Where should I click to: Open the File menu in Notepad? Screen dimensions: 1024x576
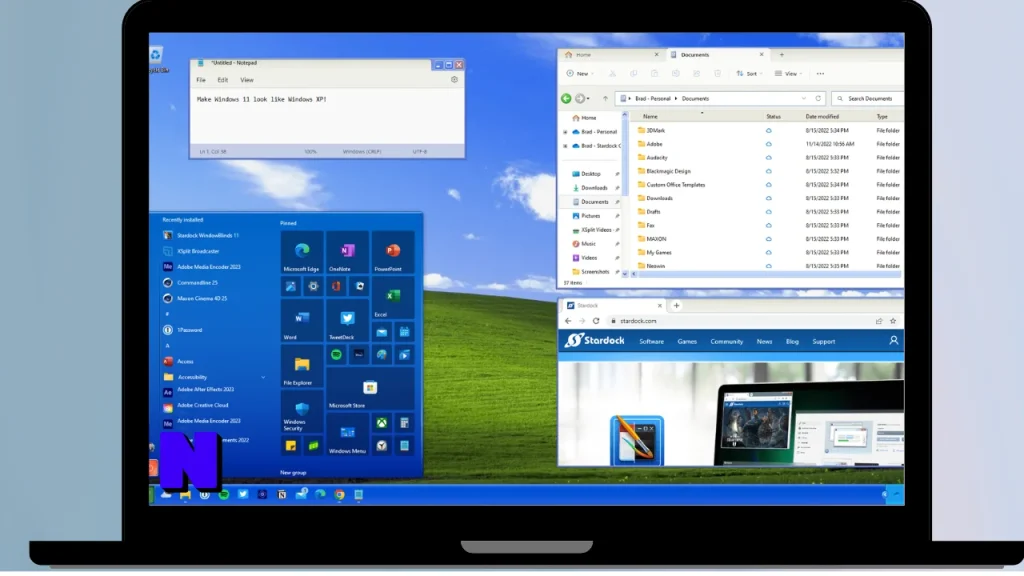201,80
